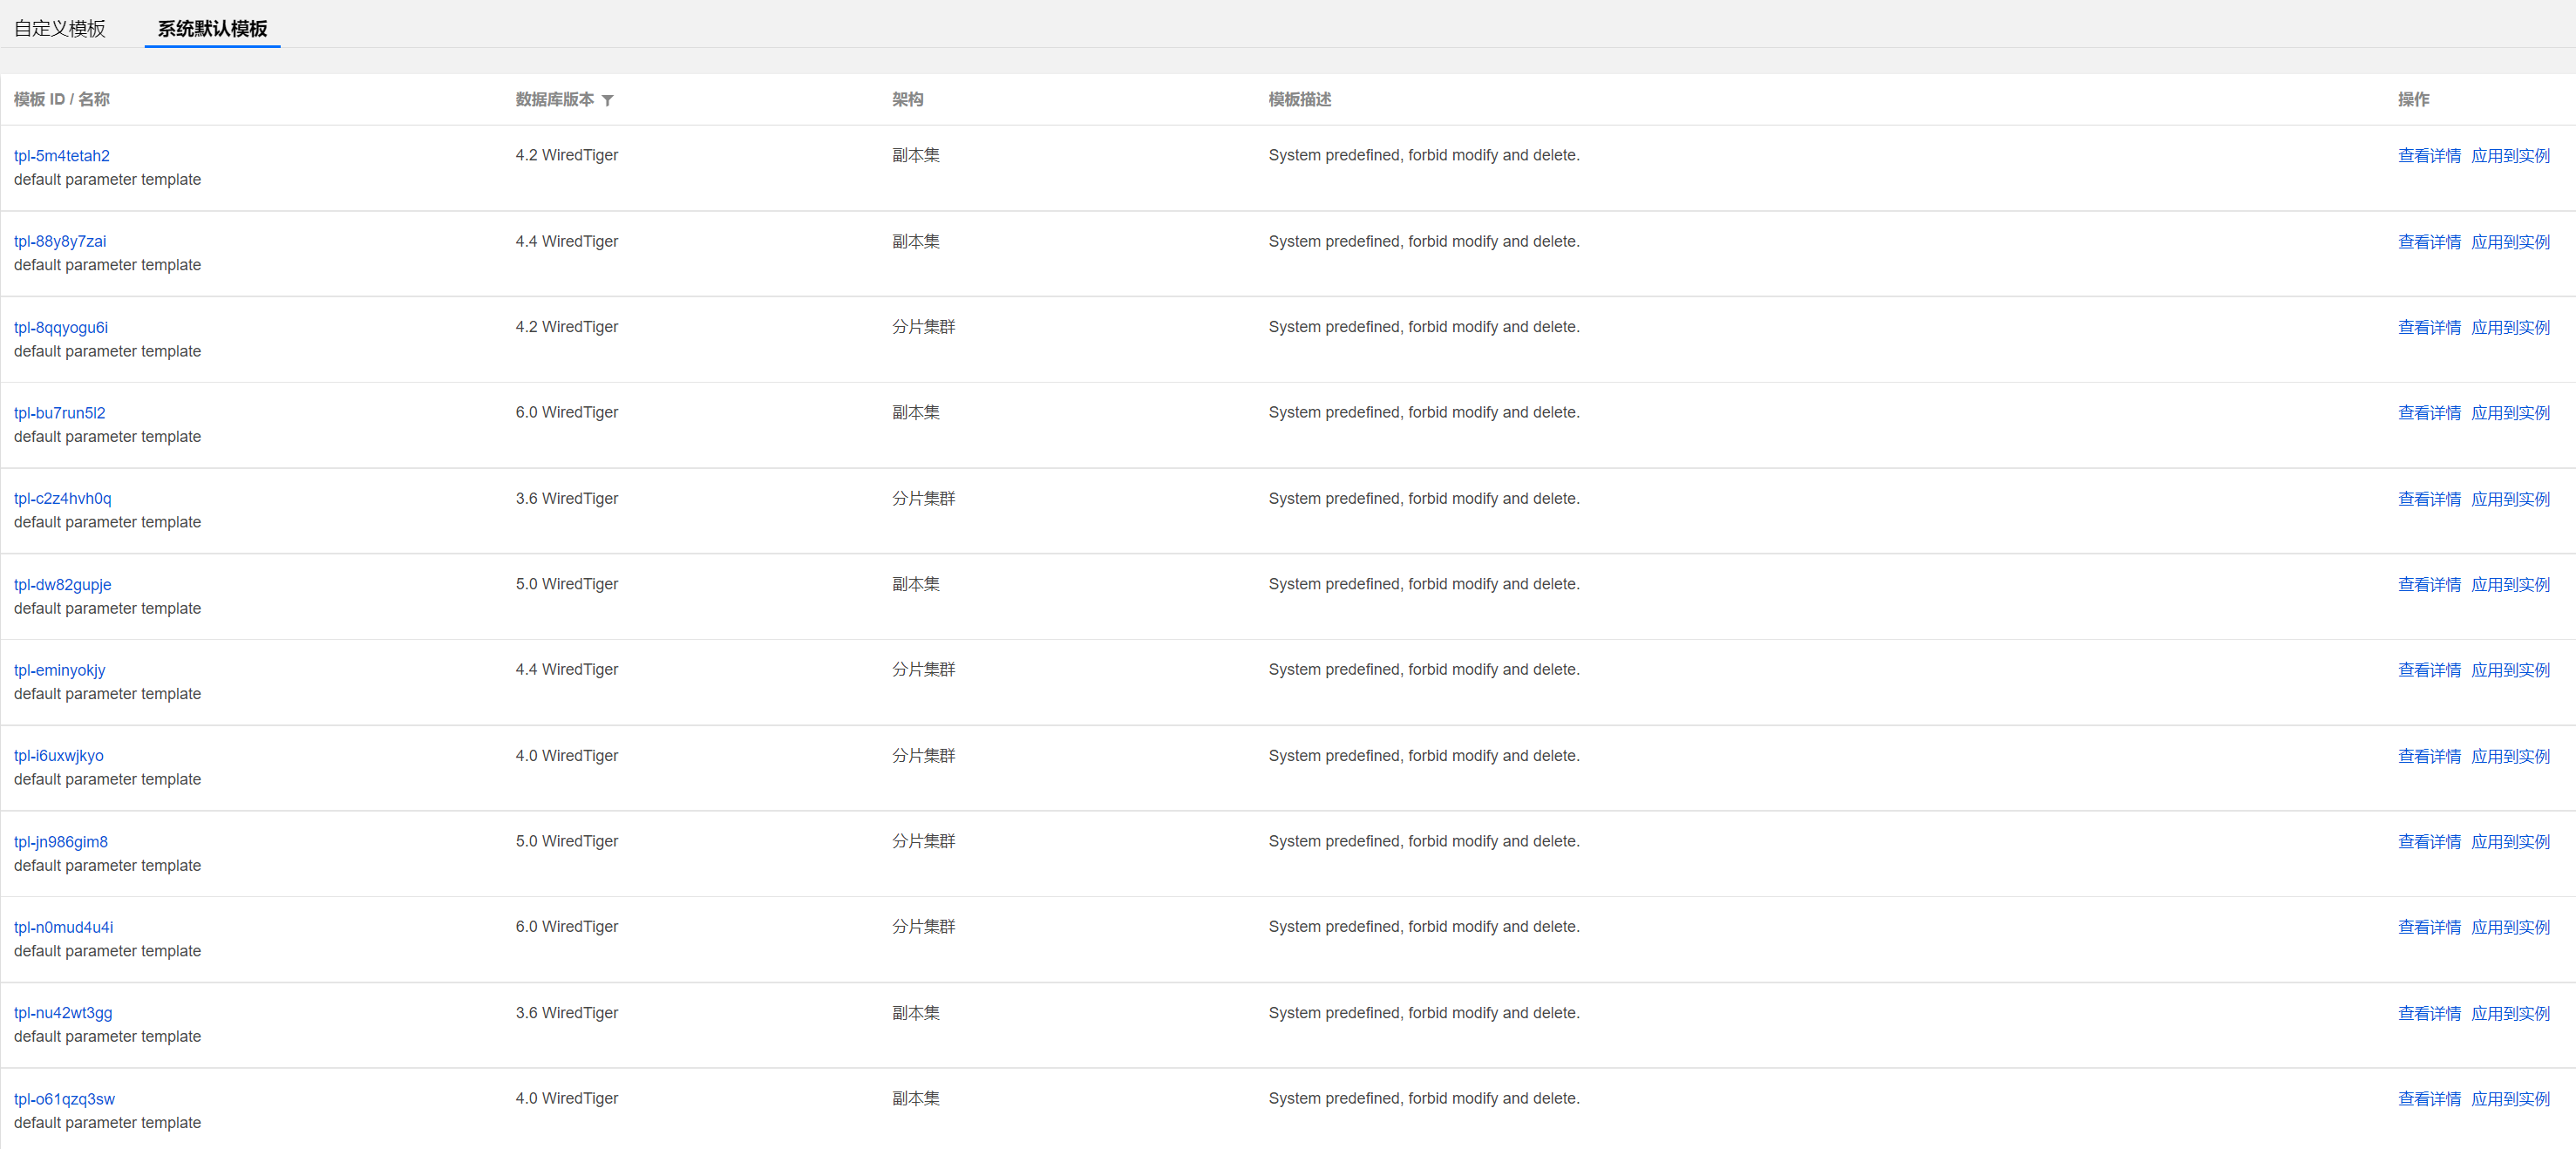View details of tpl-c2z4hvh0q template

[2428, 499]
